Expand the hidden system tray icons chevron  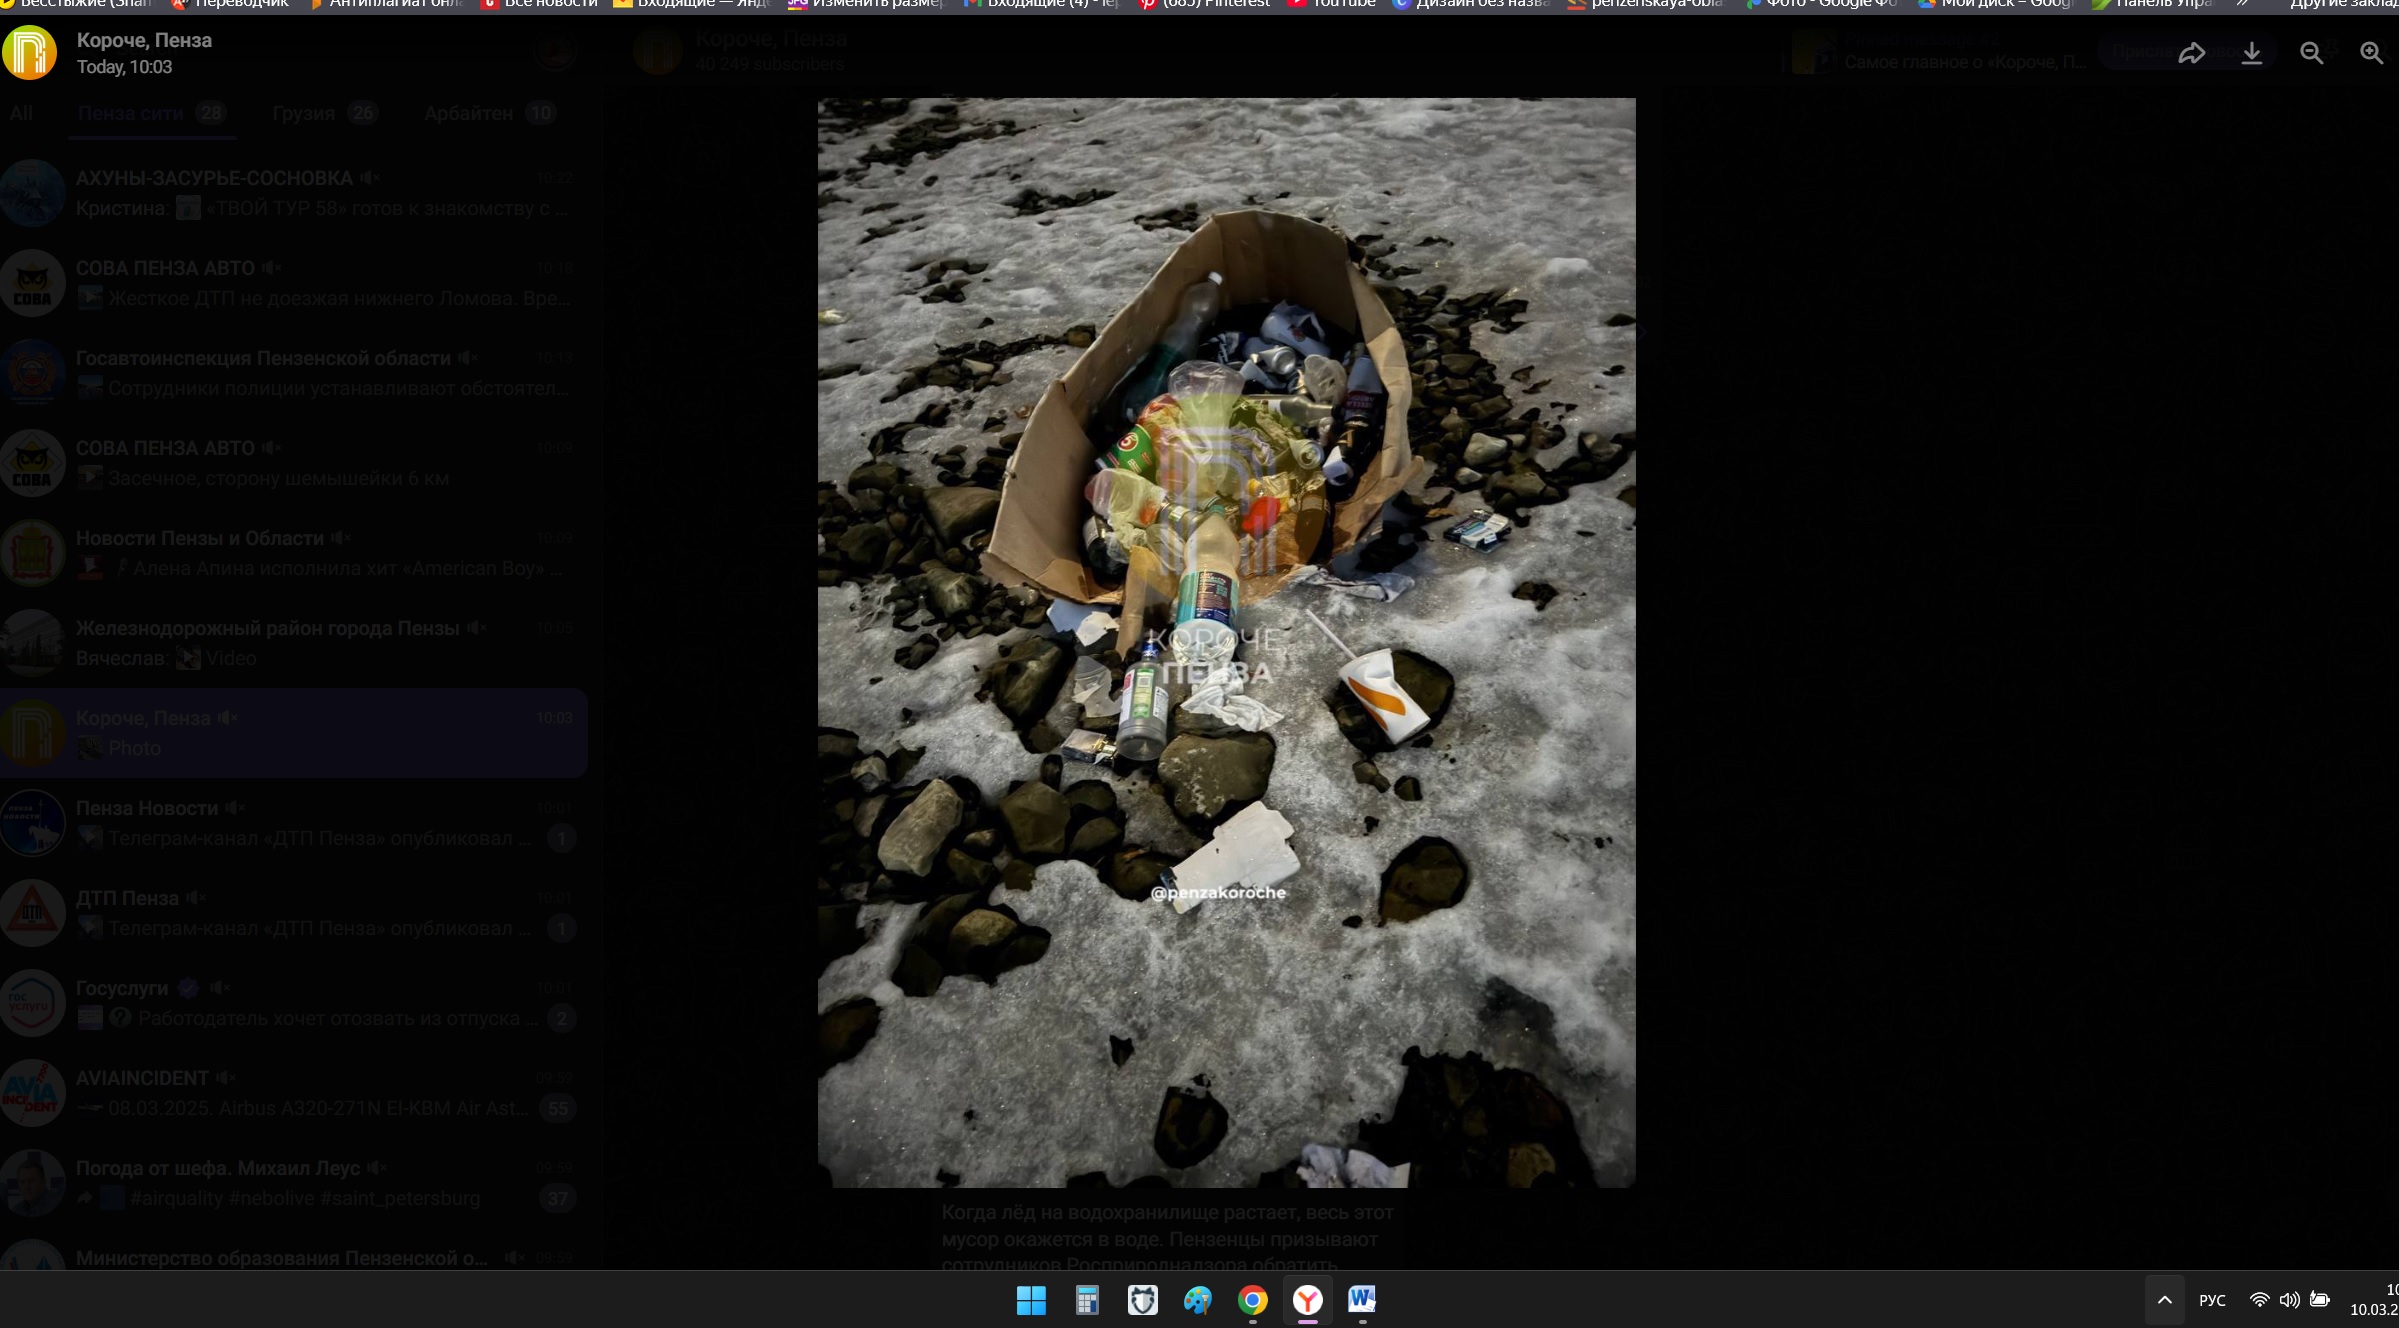click(x=2164, y=1300)
